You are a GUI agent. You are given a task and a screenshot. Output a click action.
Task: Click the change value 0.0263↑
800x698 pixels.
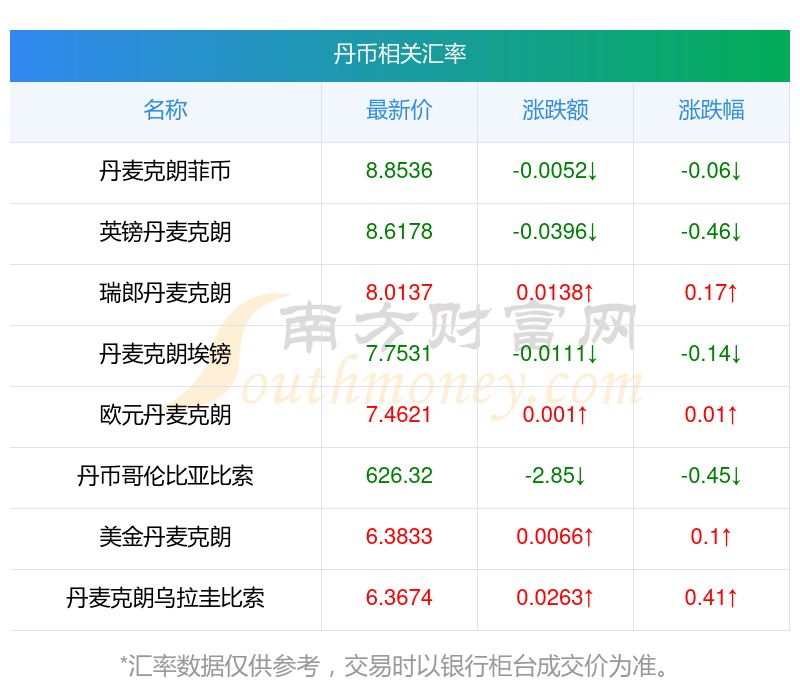tap(555, 597)
